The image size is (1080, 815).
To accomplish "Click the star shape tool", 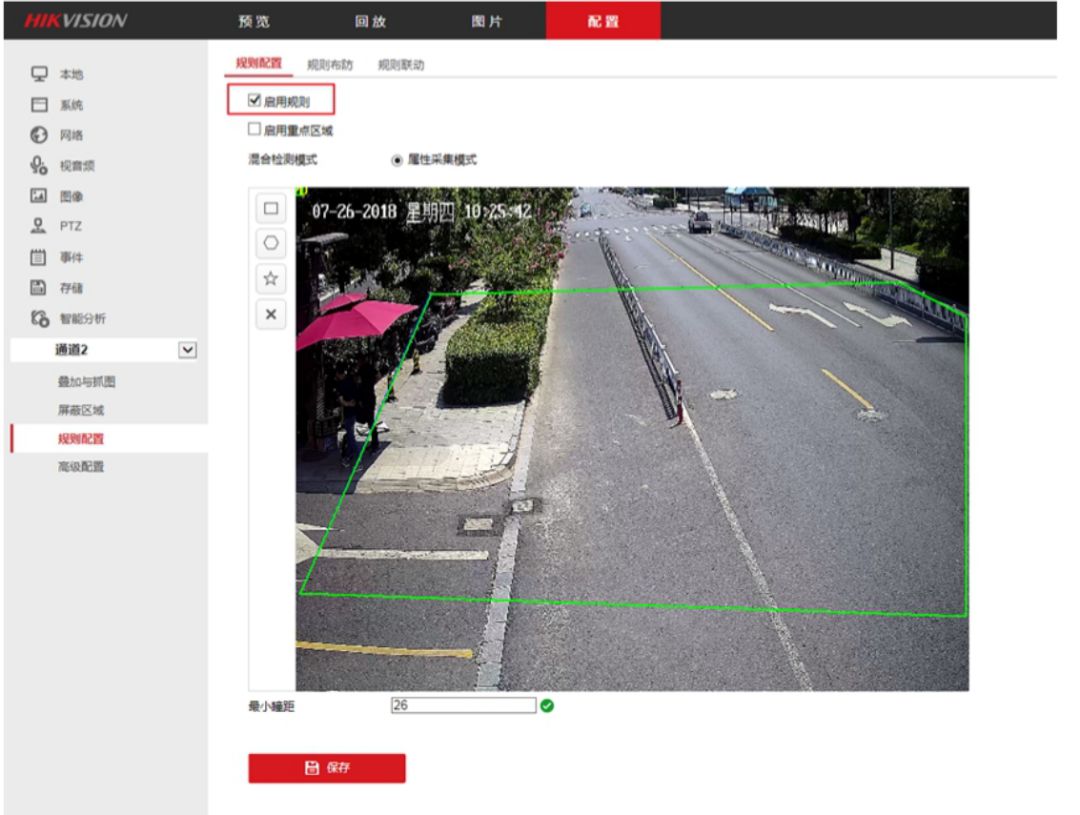I will (270, 279).
